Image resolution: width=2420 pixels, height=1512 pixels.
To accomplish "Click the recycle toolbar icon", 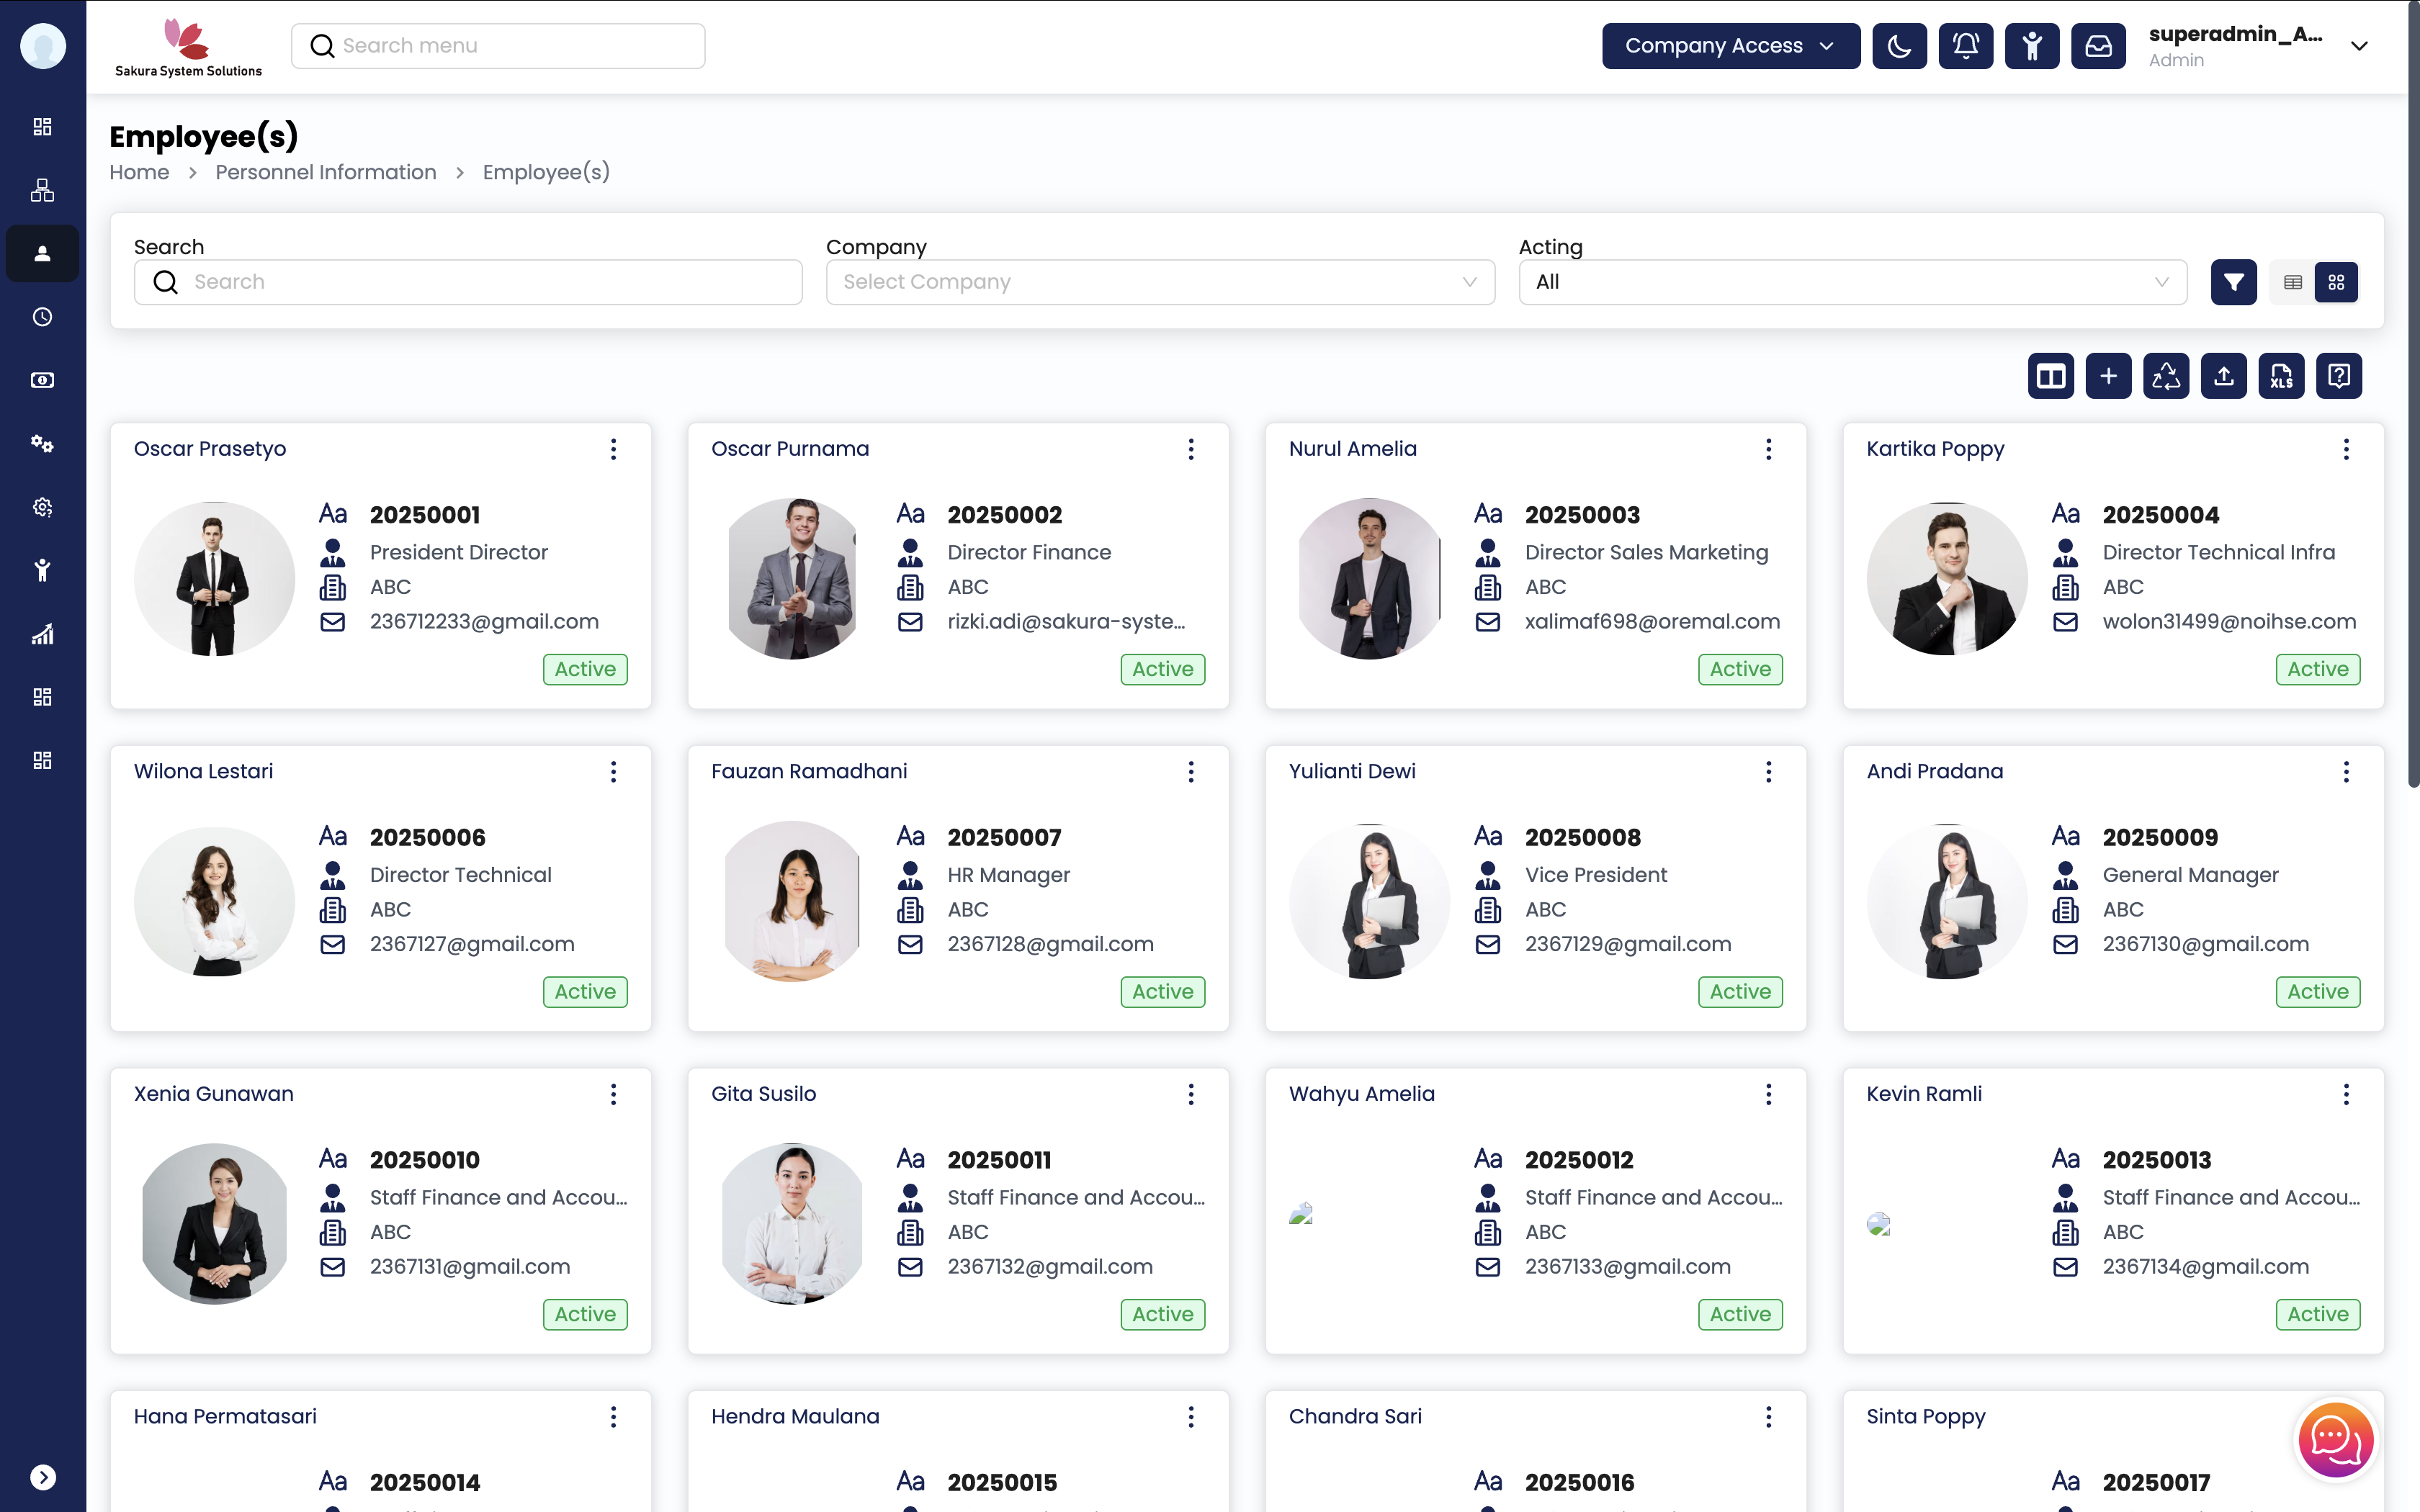I will click(2166, 376).
